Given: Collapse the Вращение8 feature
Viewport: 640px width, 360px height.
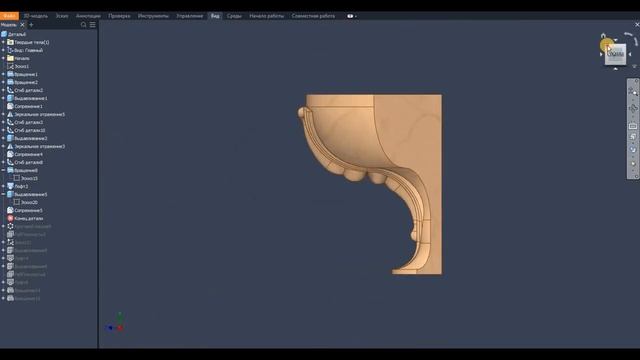Looking at the screenshot, I should tap(3, 170).
